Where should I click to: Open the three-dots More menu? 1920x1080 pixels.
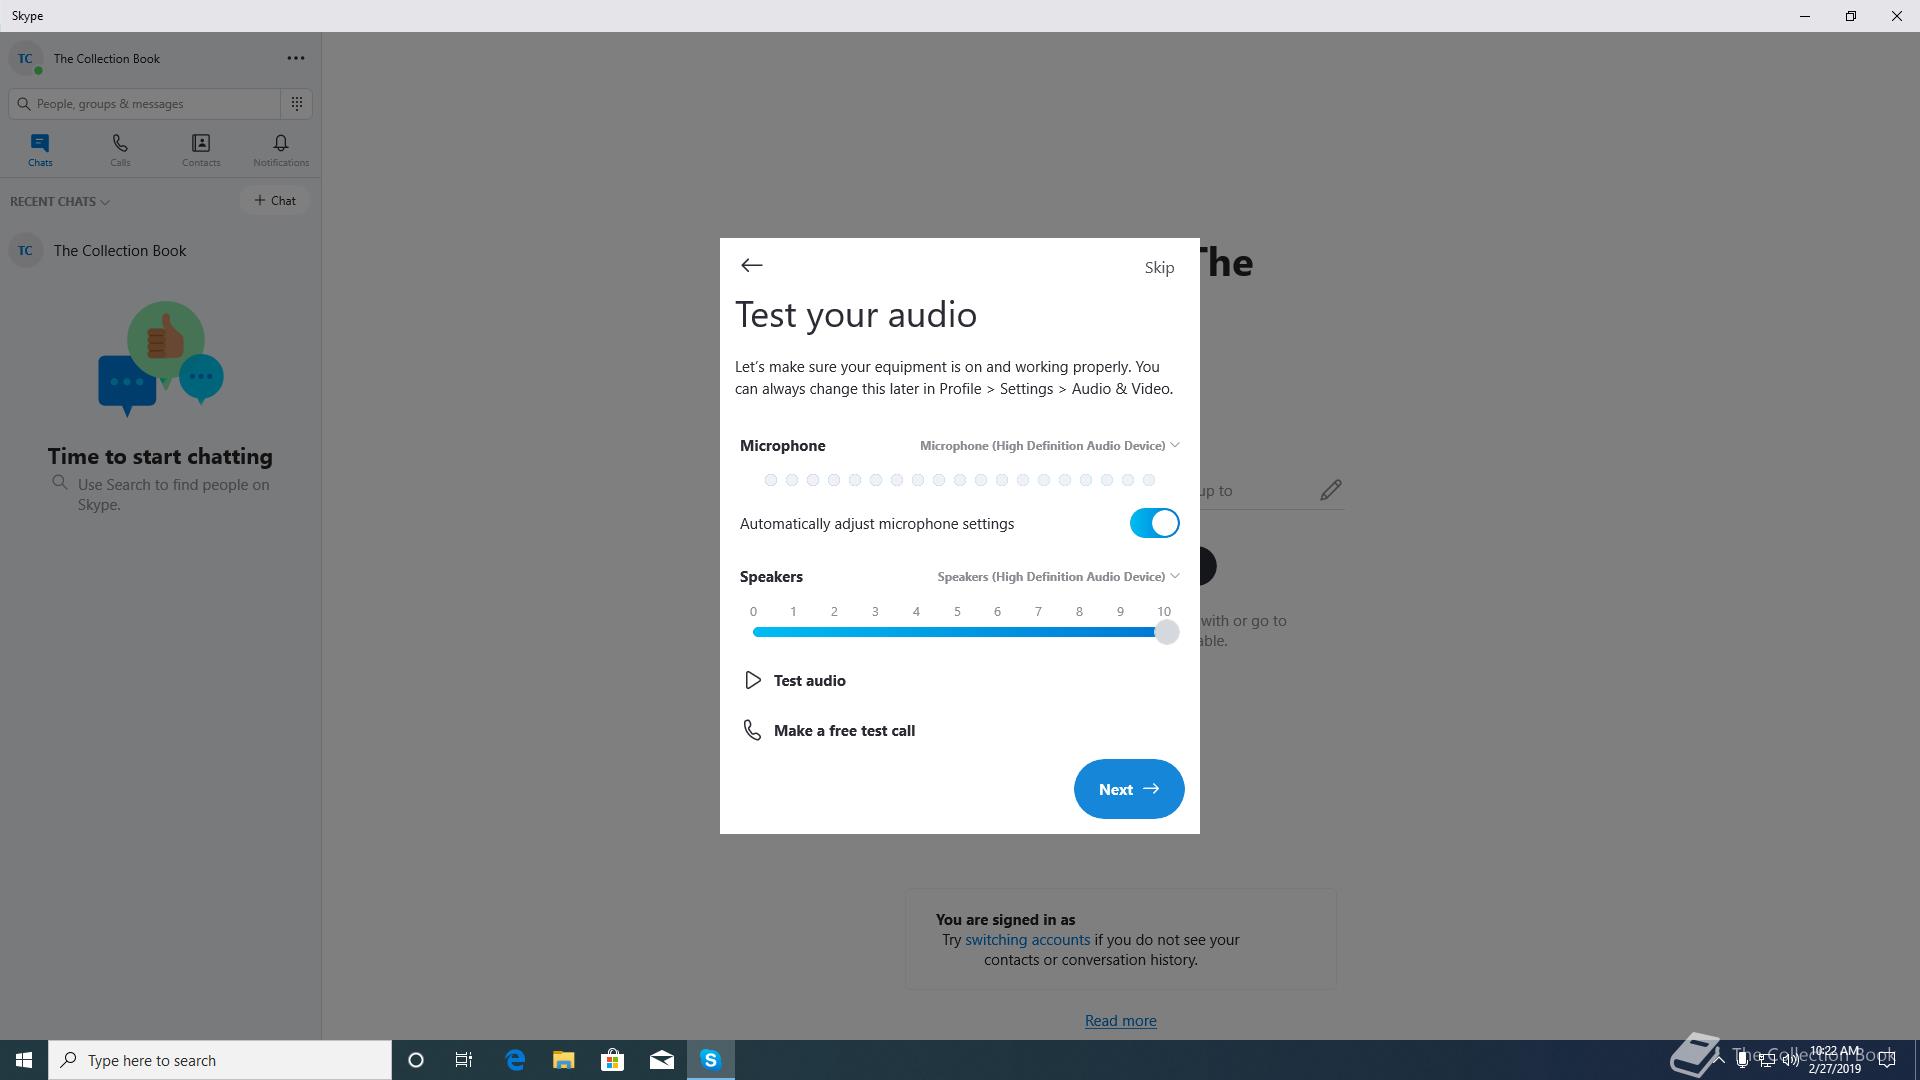(295, 58)
